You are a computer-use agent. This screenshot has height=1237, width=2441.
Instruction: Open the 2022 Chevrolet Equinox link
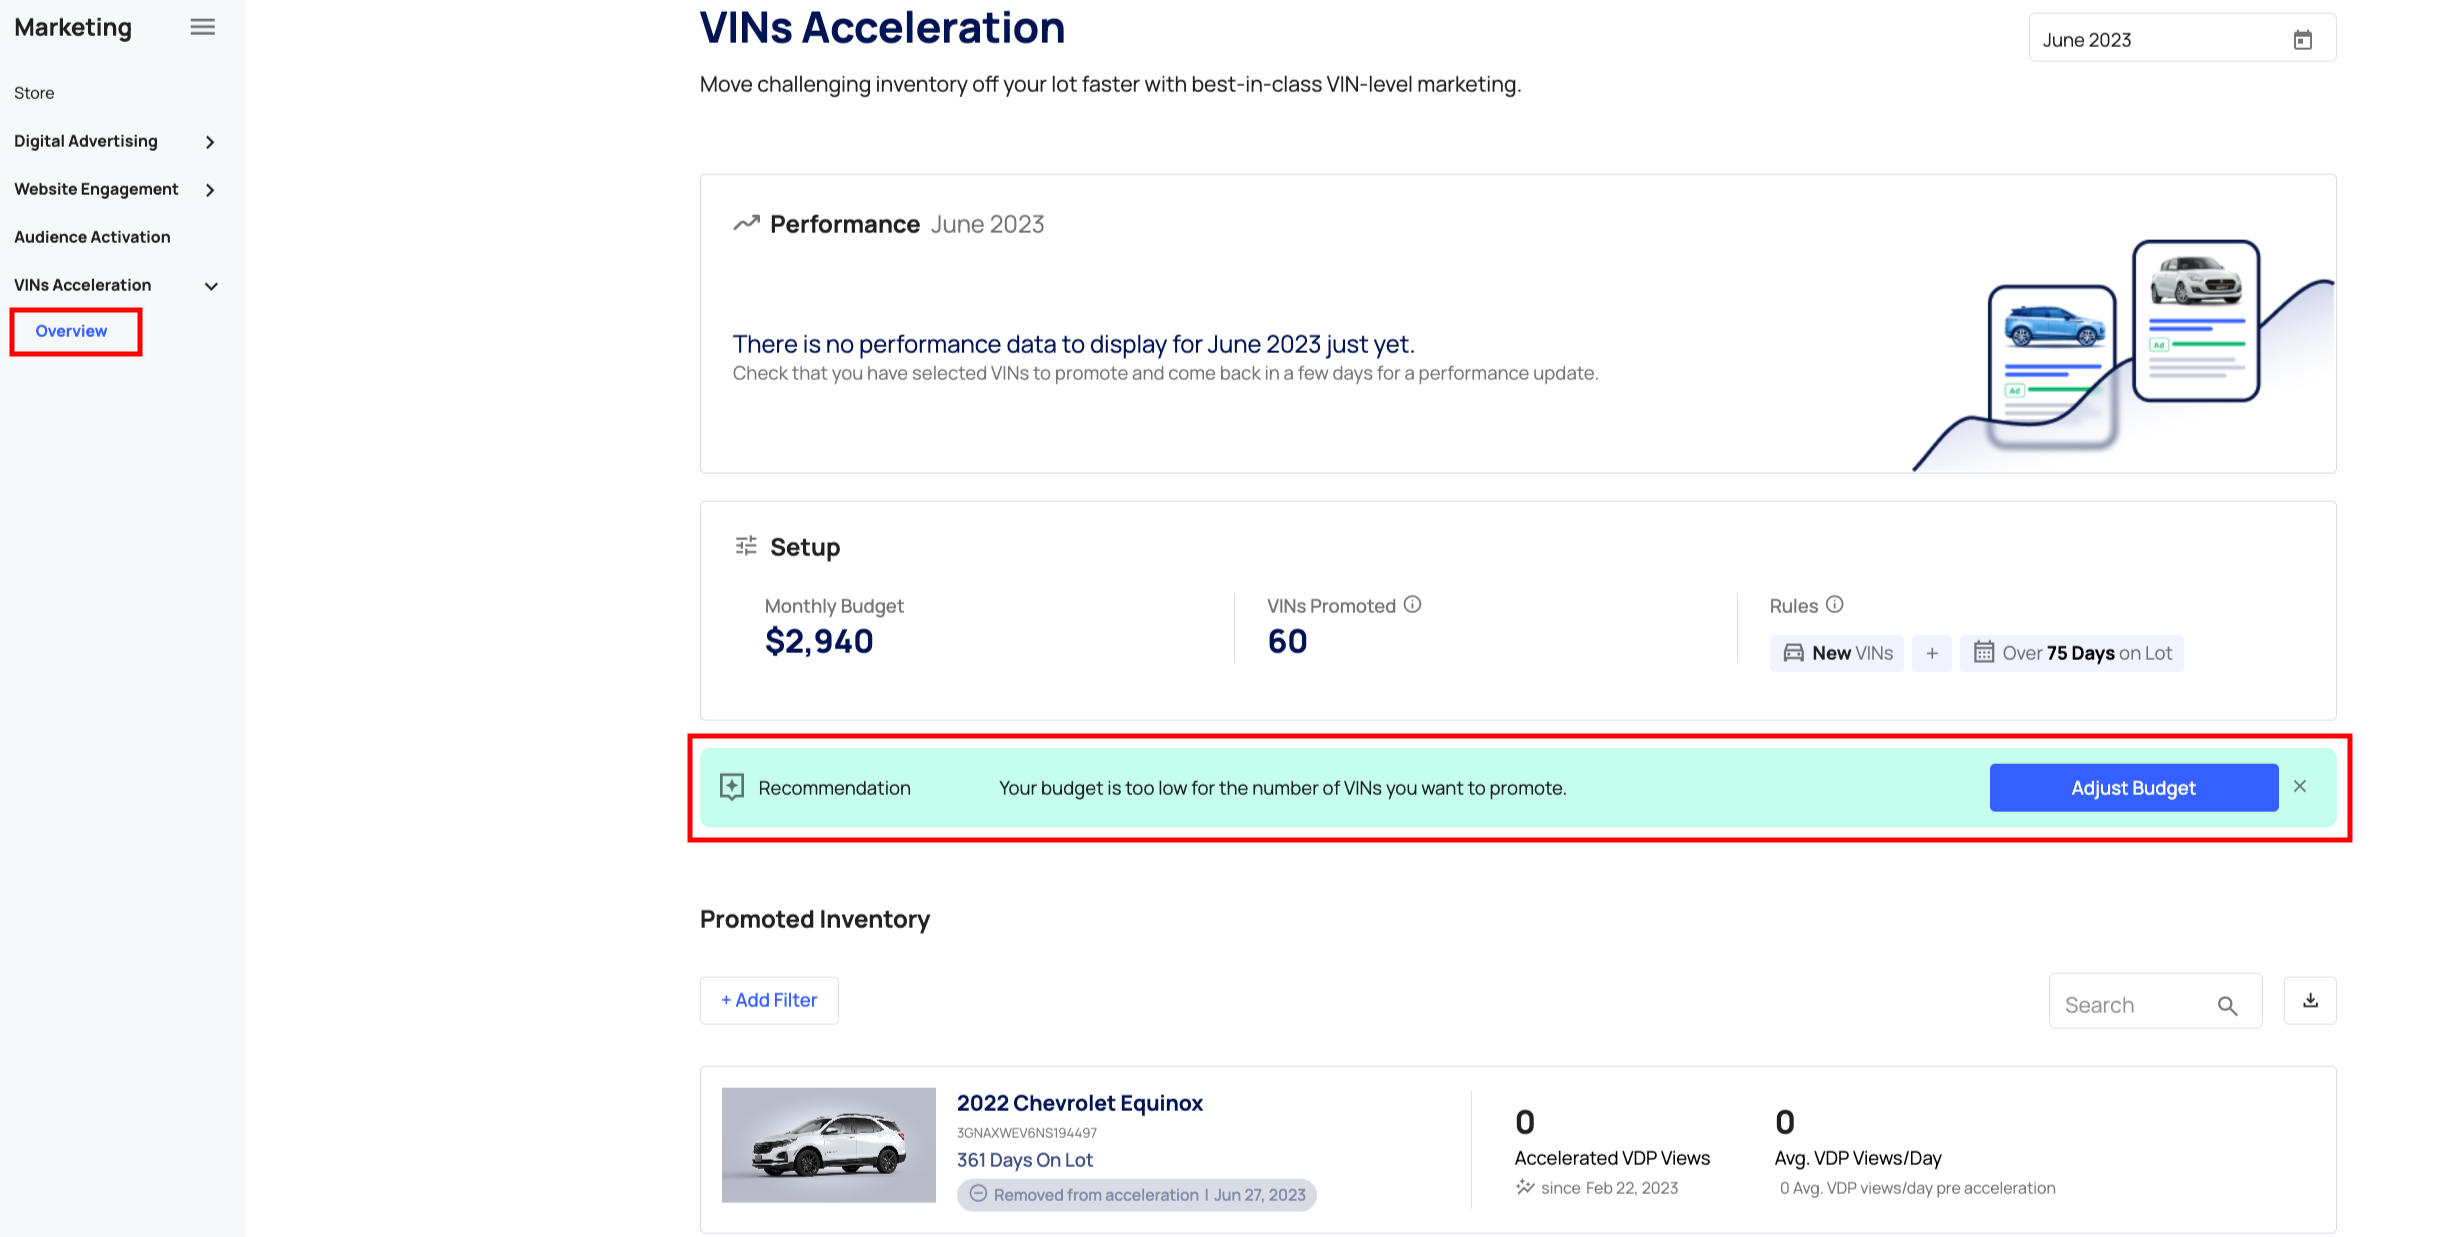pos(1079,1103)
